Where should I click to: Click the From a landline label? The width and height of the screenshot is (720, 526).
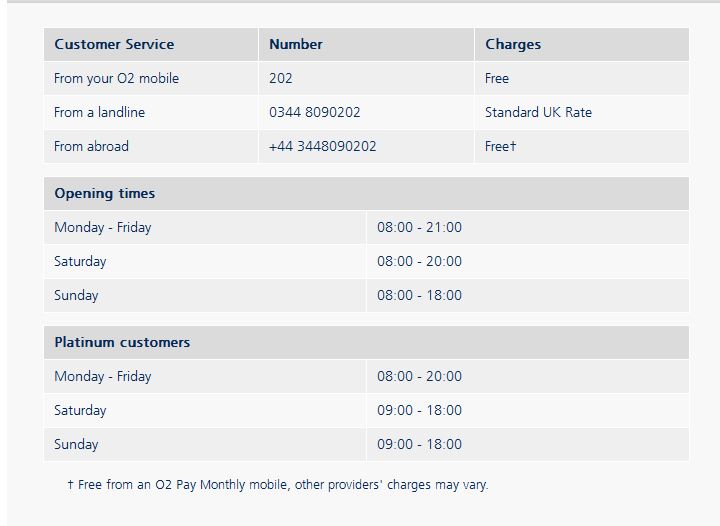click(99, 112)
